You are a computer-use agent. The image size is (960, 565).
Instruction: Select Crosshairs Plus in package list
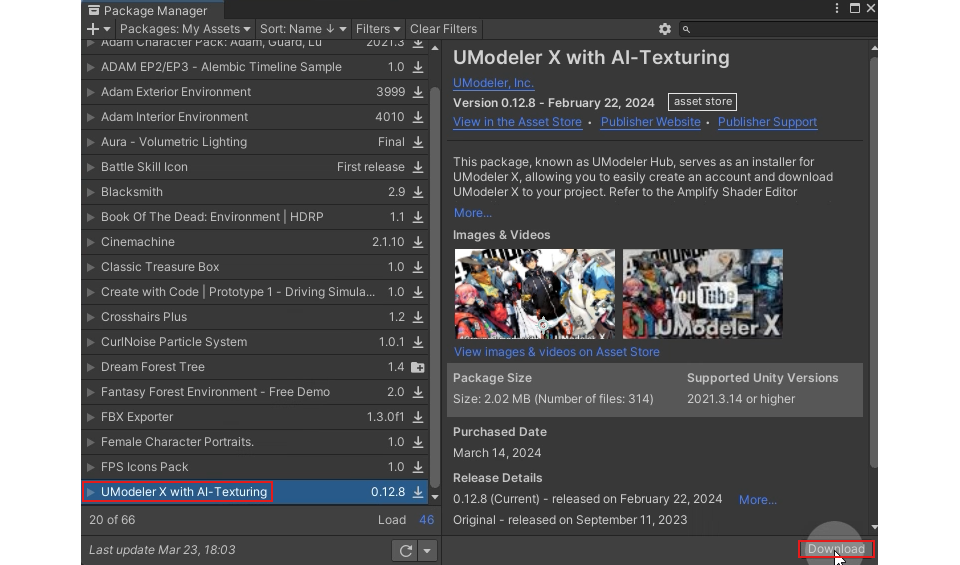pos(255,317)
